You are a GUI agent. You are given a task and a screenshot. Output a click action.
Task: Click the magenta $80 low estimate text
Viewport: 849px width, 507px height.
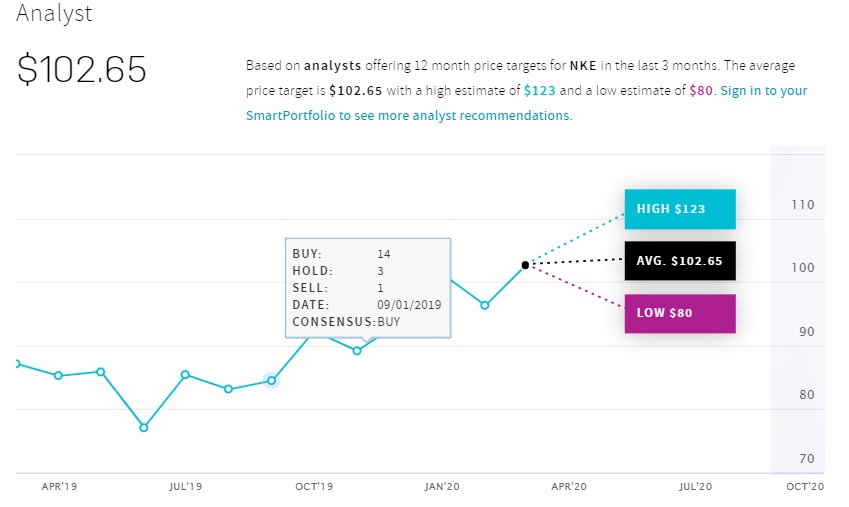[x=701, y=91]
